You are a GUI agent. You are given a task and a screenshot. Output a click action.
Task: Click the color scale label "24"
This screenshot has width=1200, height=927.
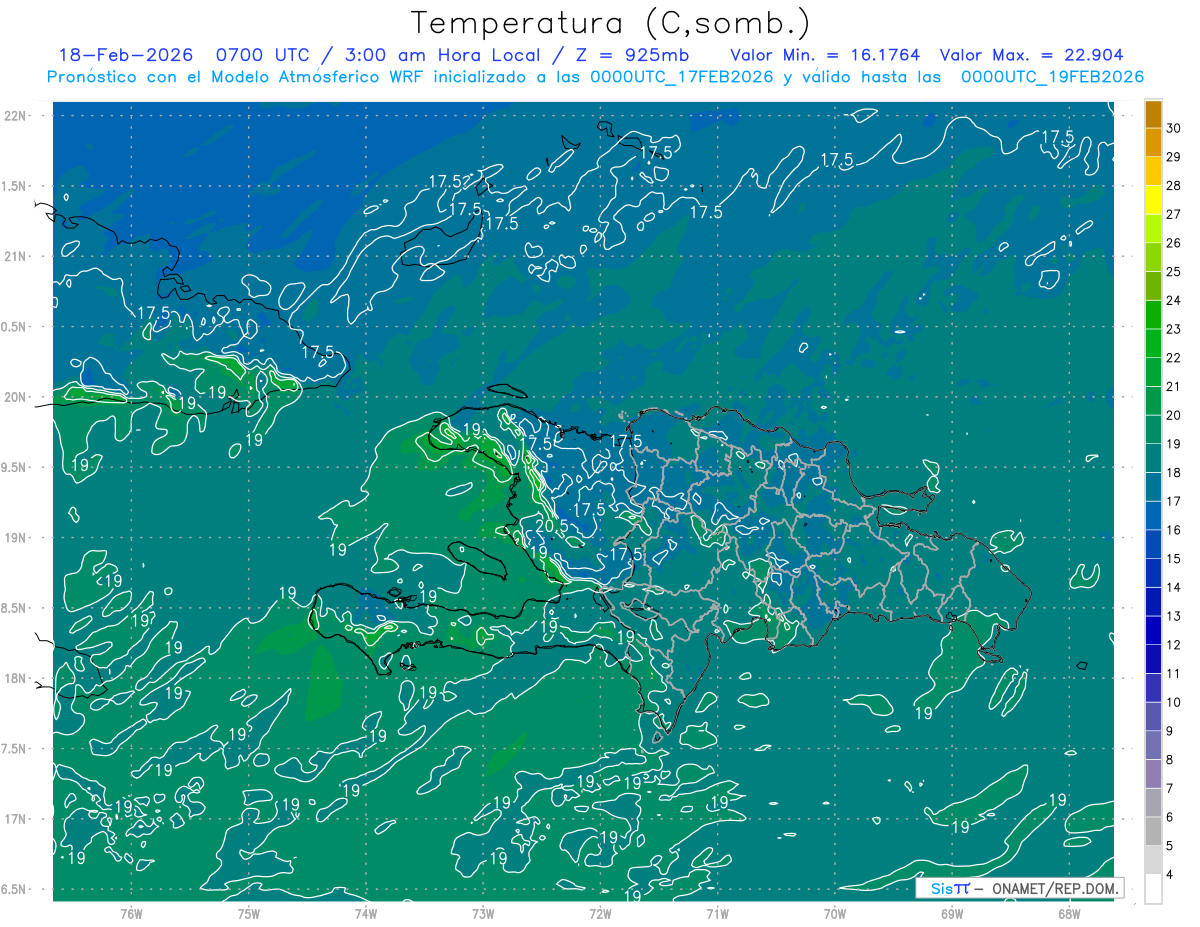coord(1174,301)
